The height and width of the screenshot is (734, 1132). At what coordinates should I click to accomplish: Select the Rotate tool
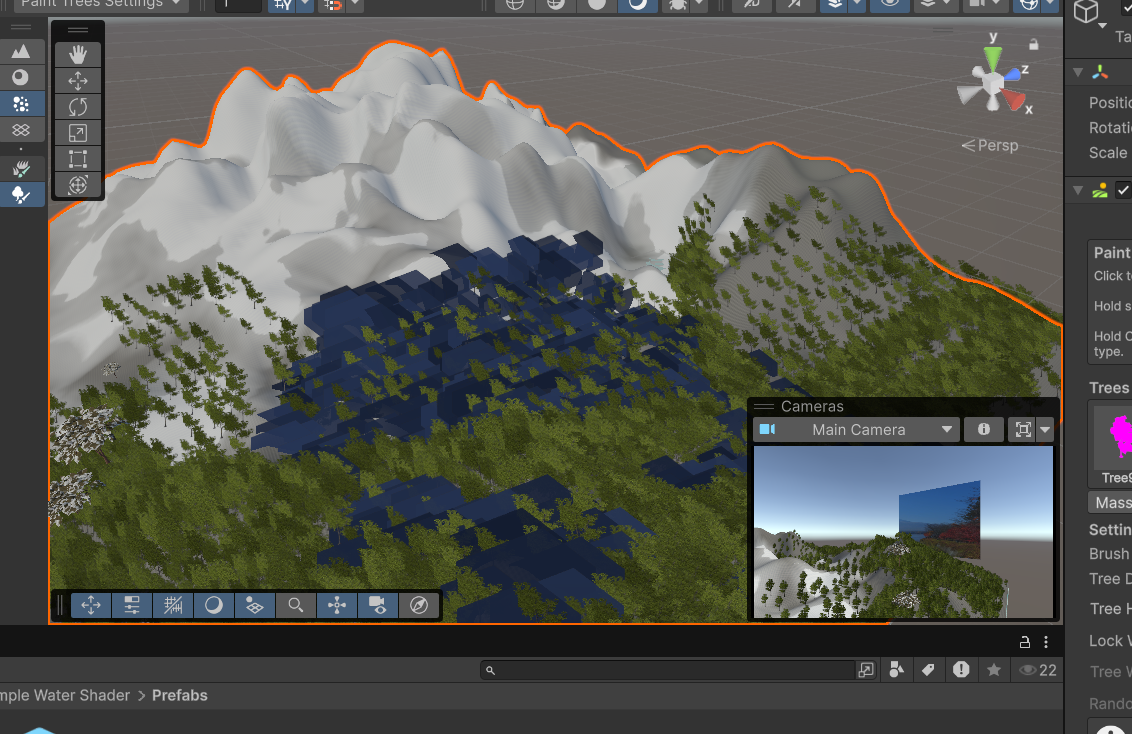78,107
